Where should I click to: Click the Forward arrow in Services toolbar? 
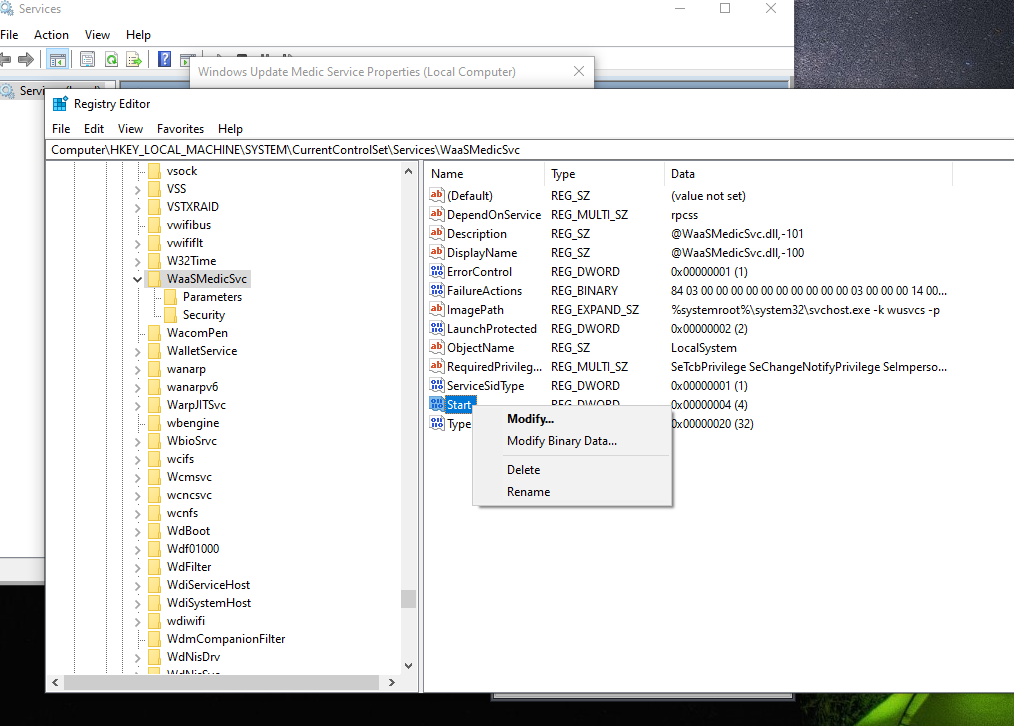point(26,60)
